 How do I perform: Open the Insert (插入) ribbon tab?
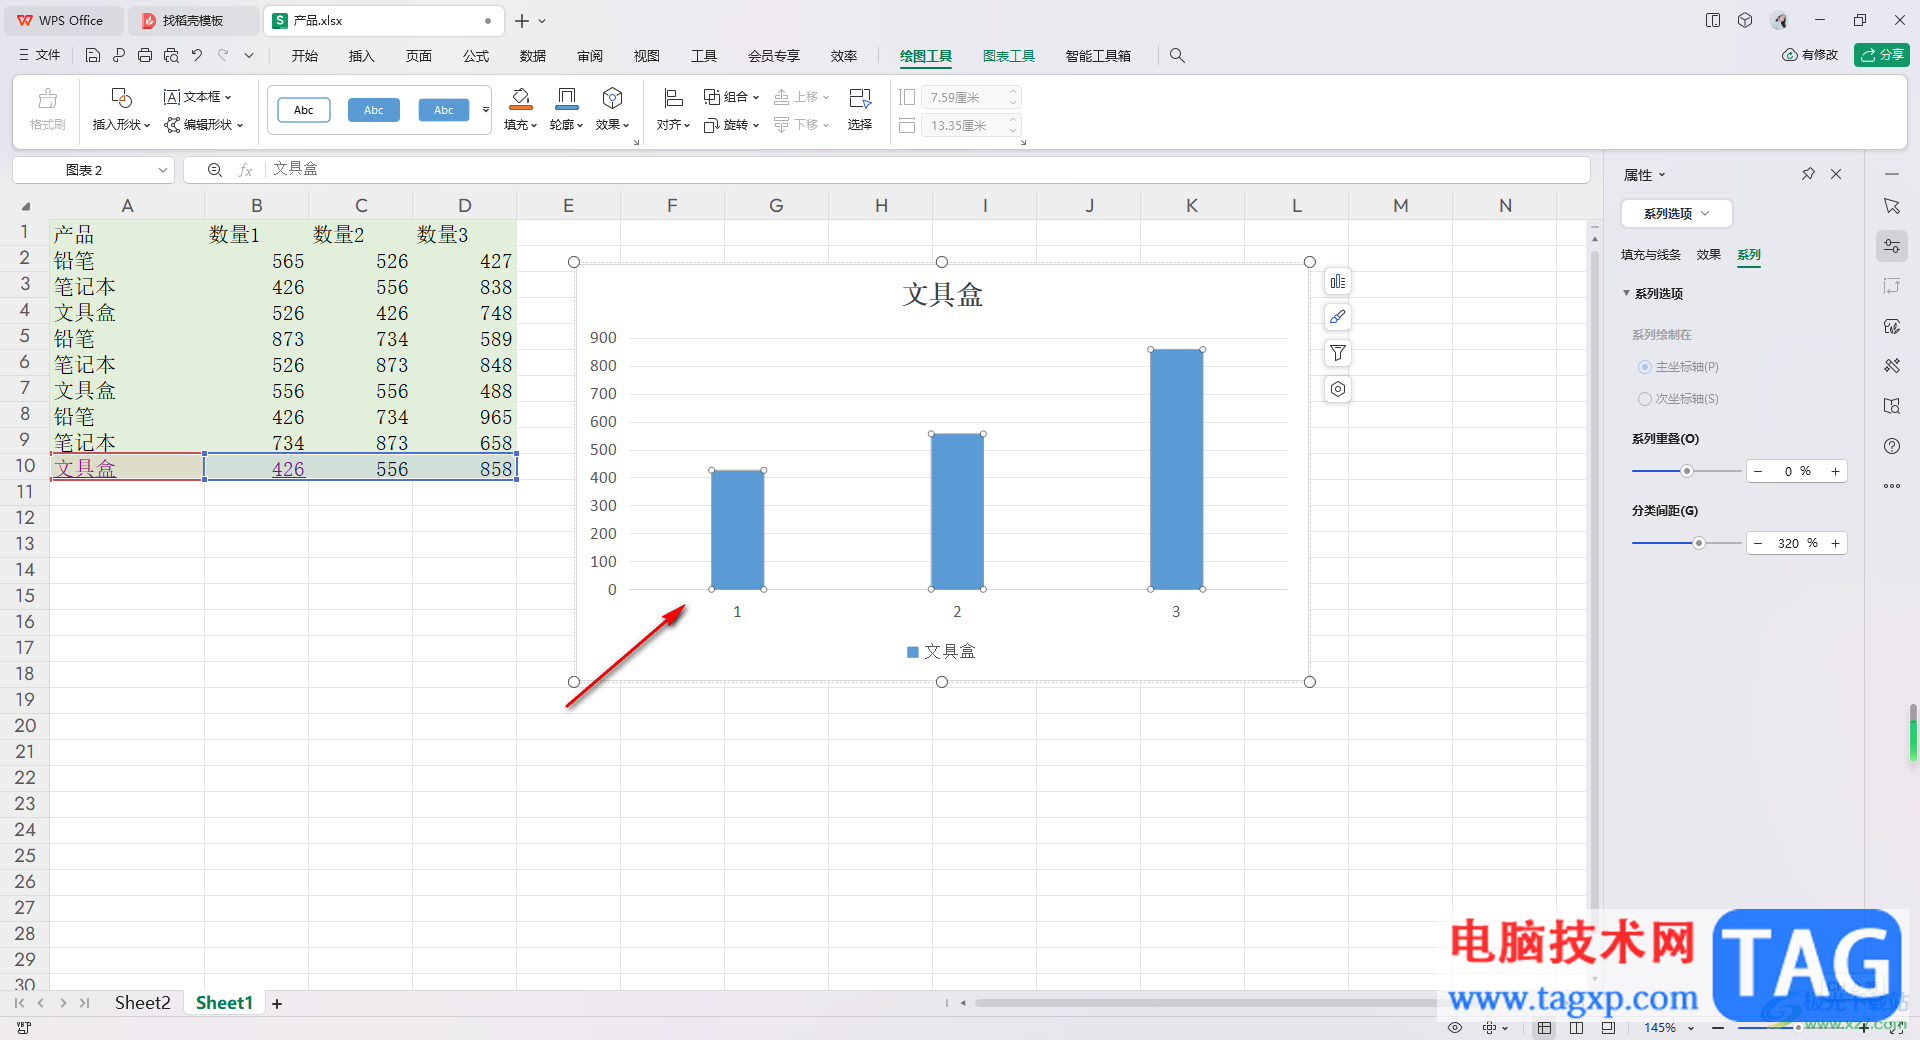tap(362, 56)
